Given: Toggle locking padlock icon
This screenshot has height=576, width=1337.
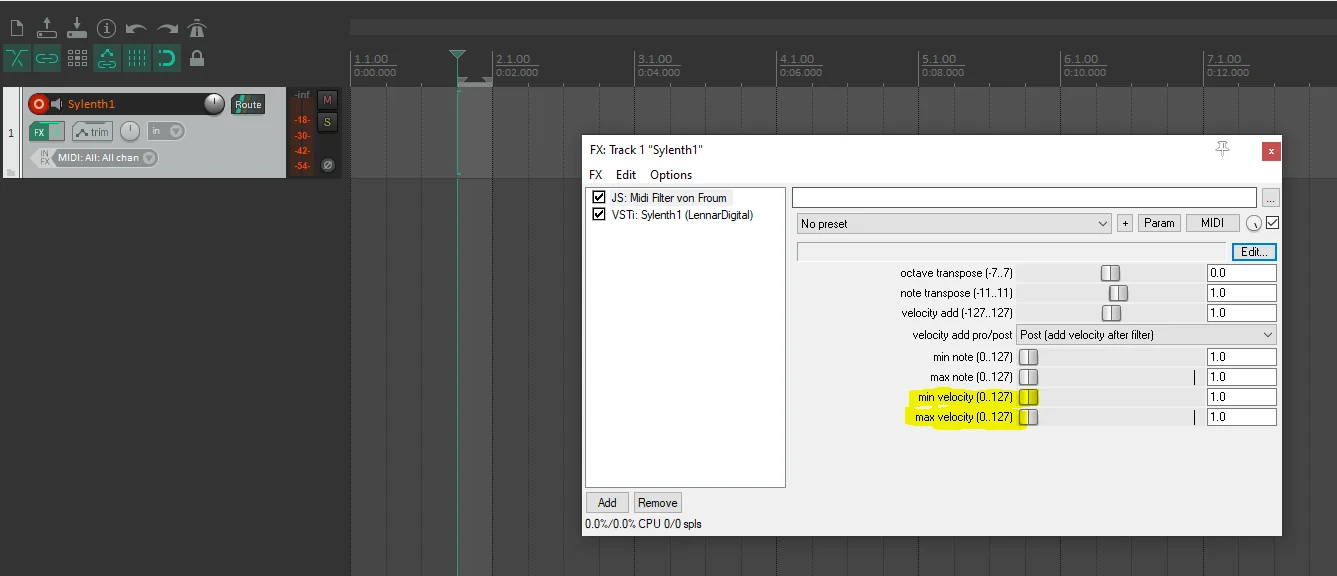Looking at the screenshot, I should click(197, 58).
